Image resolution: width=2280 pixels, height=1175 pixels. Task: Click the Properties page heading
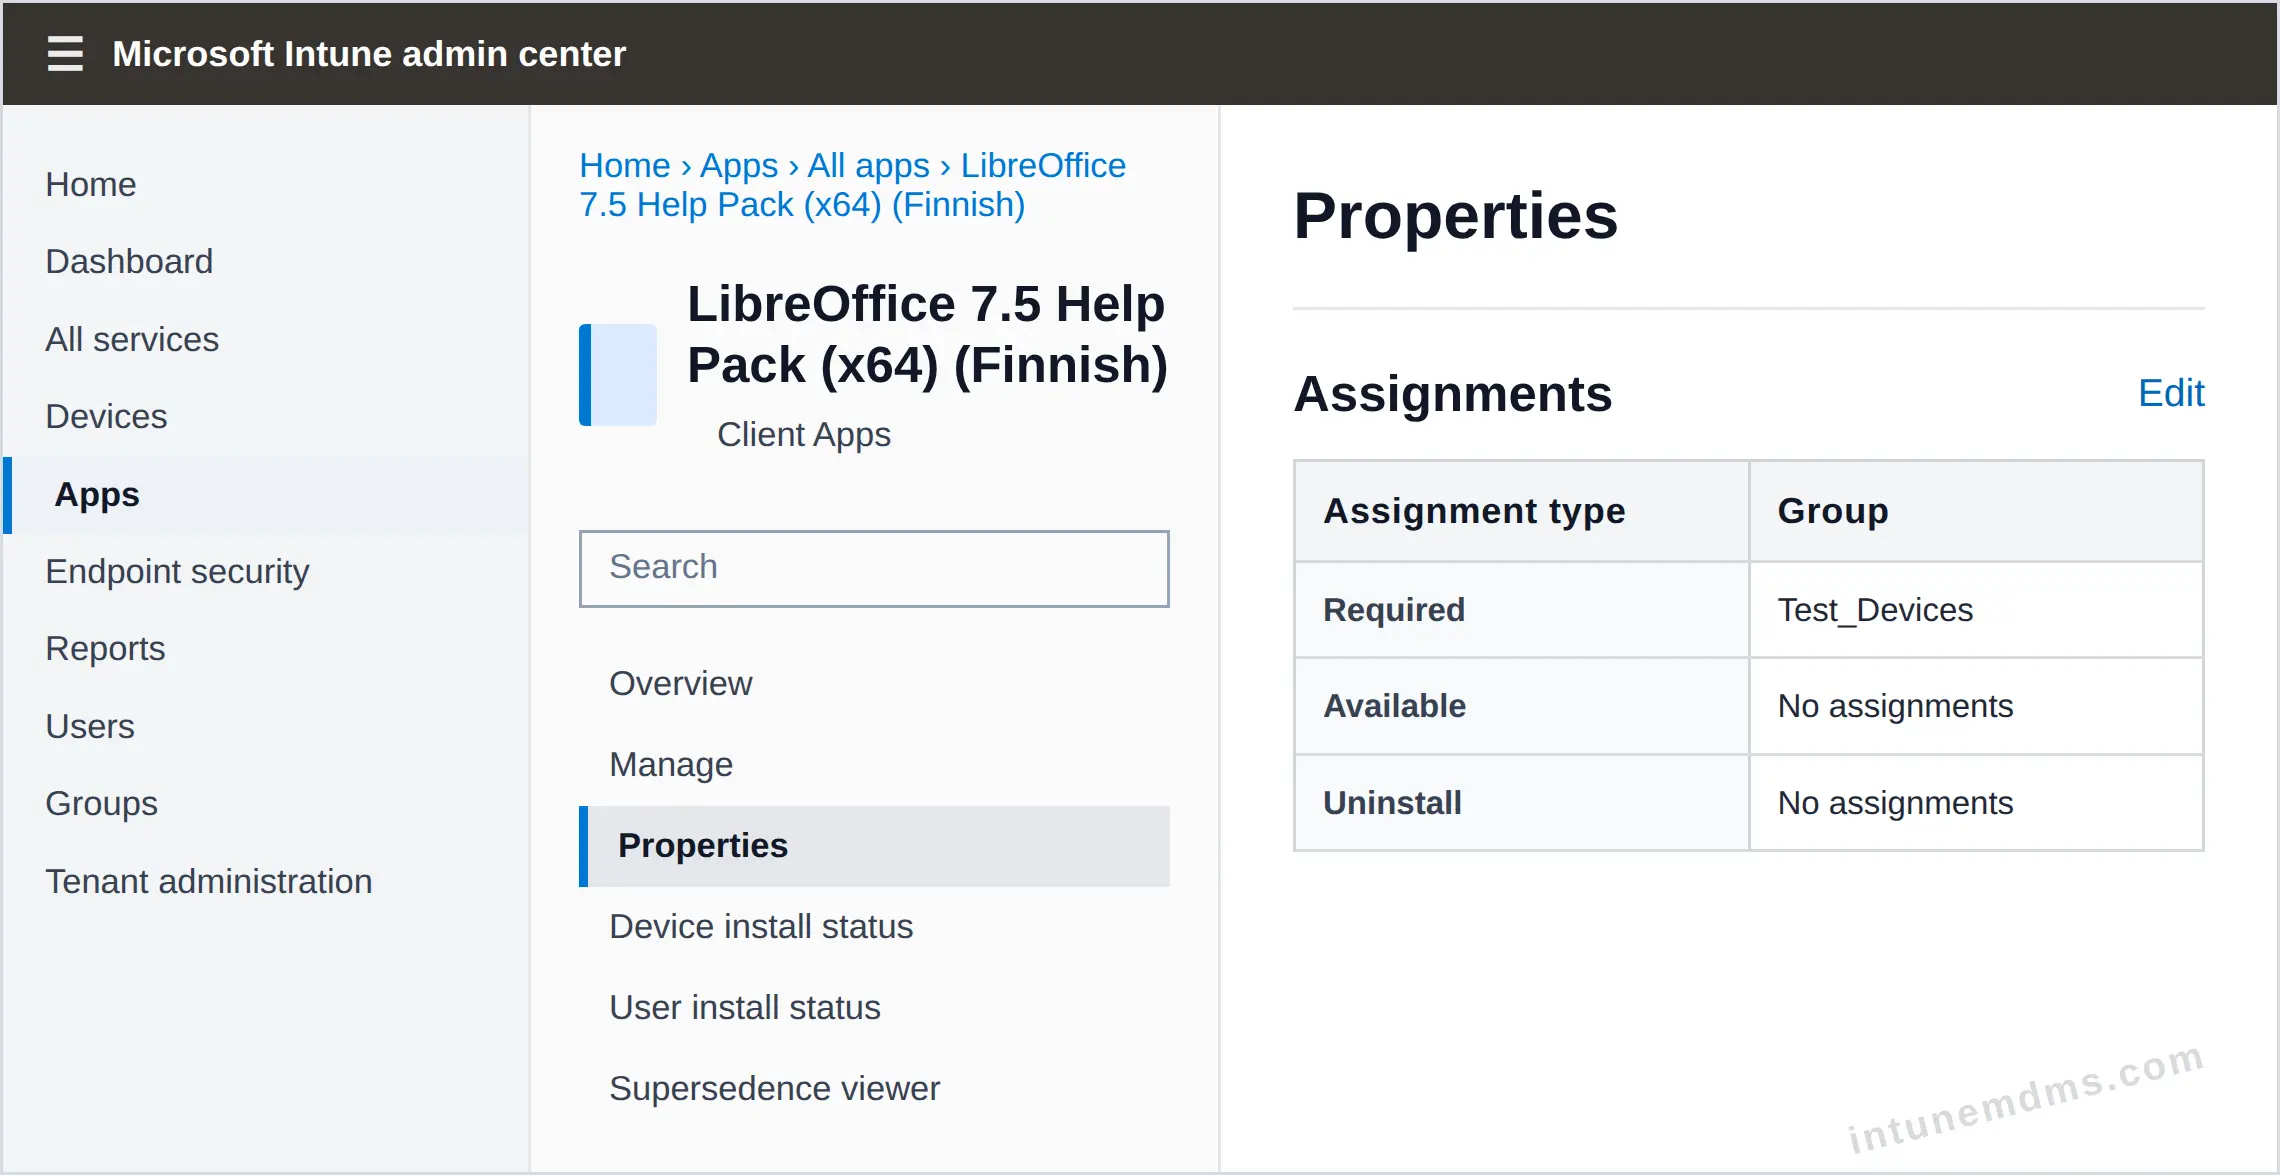click(1455, 216)
